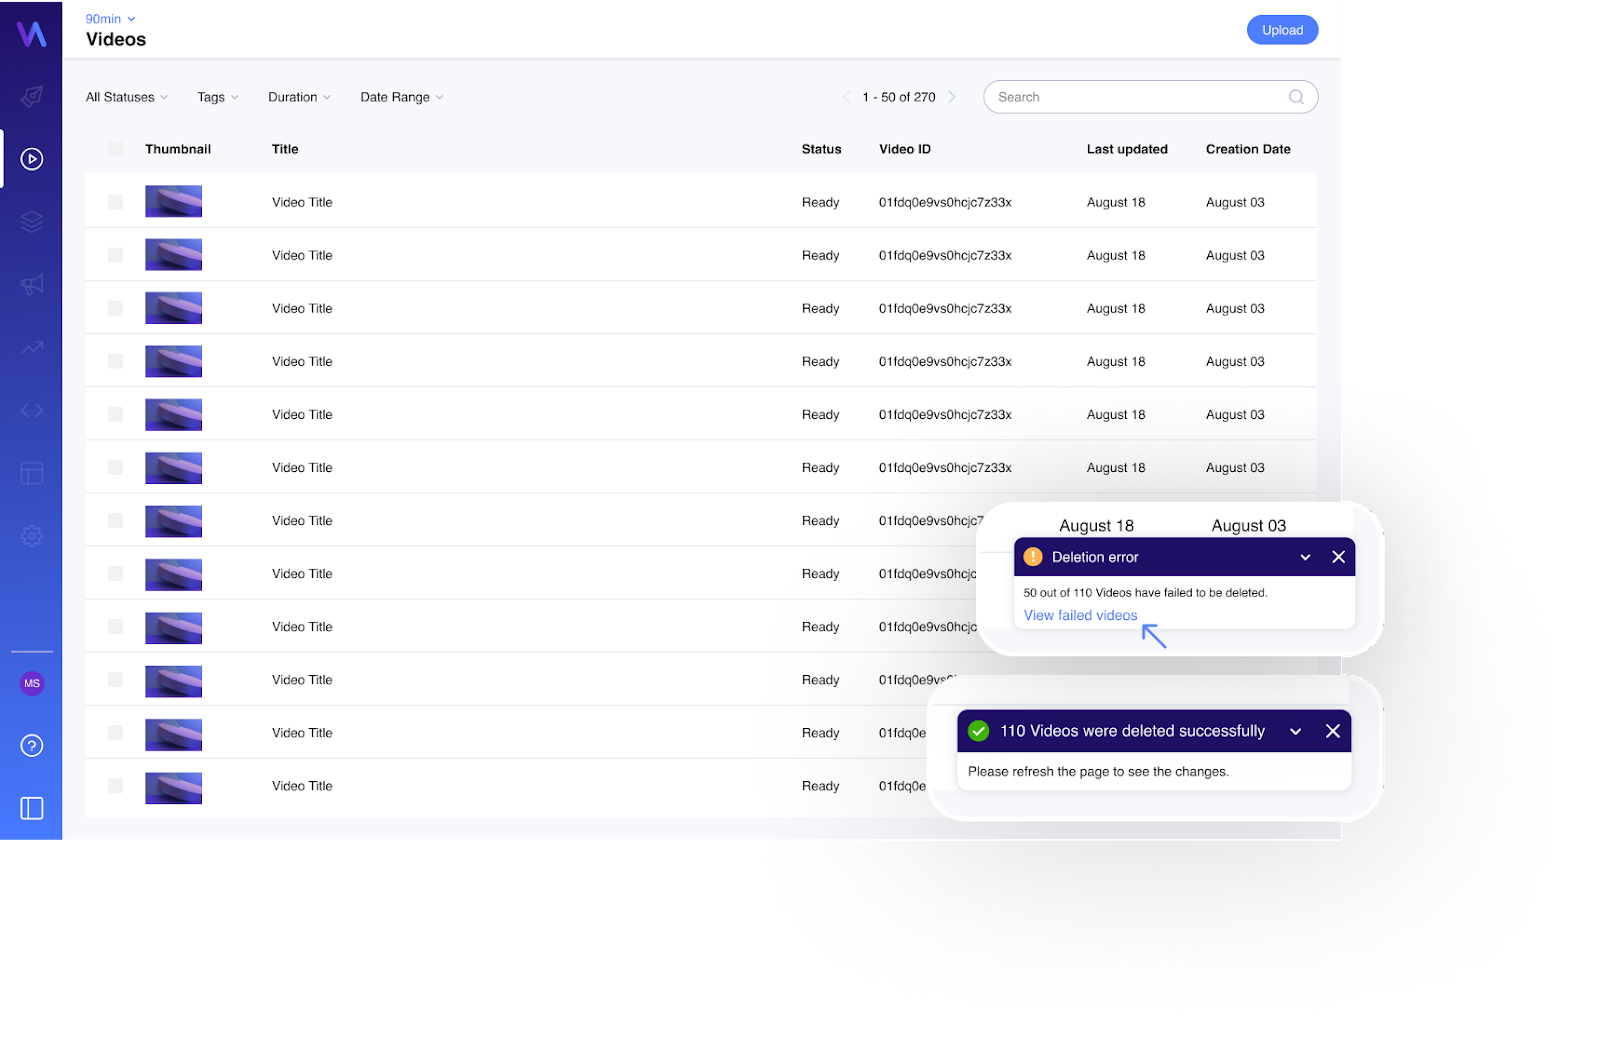The image size is (1600, 1038).
Task: Collapse the Deletion error notification chevron
Action: point(1305,557)
